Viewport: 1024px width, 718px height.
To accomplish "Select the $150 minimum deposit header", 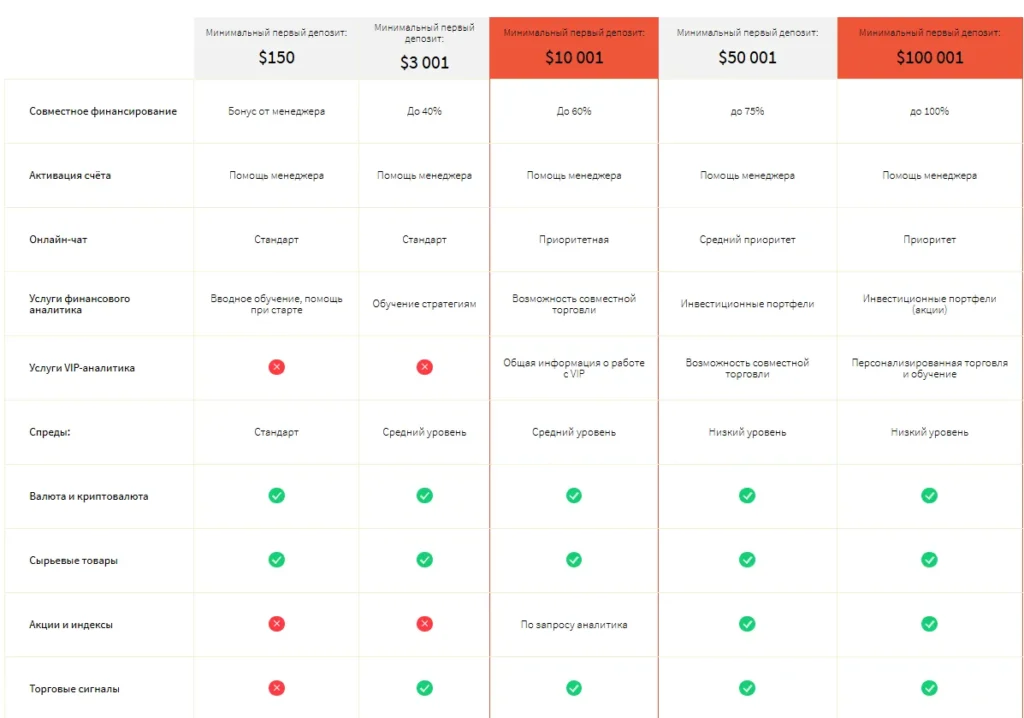I will click(x=277, y=48).
